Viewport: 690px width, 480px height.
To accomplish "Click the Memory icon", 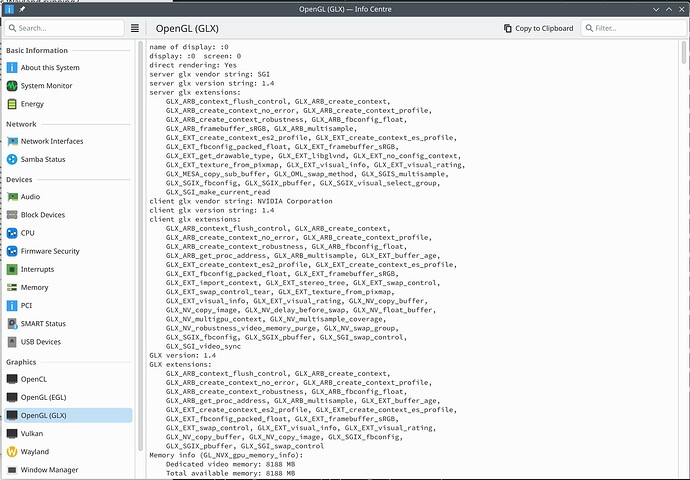I will click(12, 287).
